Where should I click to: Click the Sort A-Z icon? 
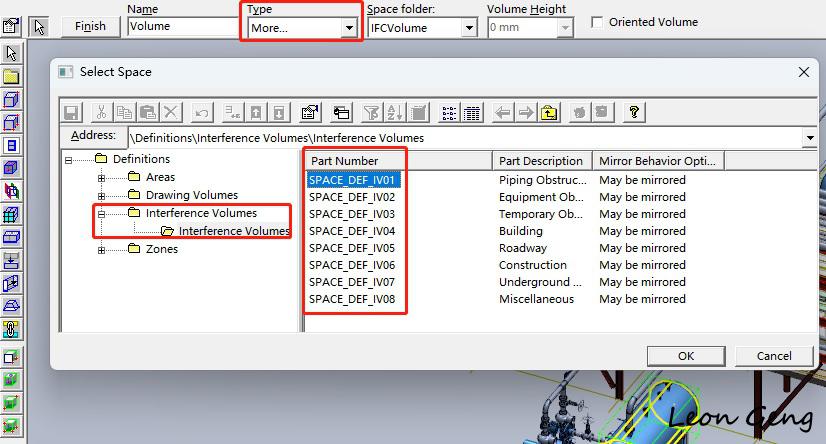(x=395, y=113)
